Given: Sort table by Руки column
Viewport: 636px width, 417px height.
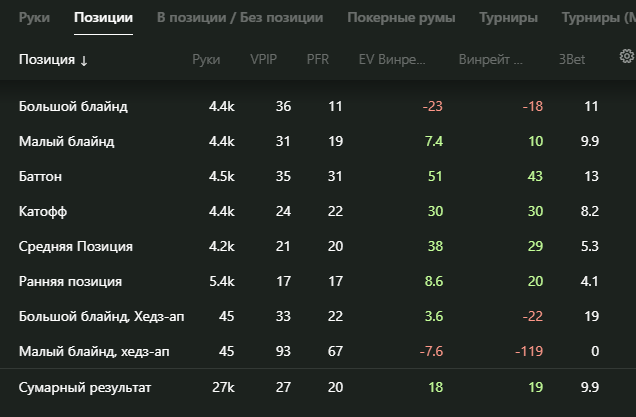Looking at the screenshot, I should pyautogui.click(x=206, y=60).
